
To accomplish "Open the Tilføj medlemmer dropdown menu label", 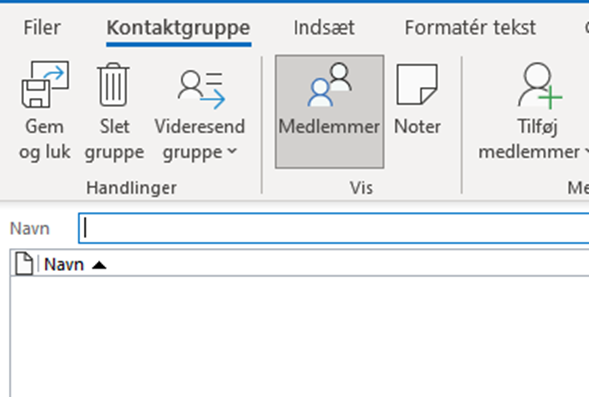I will pyautogui.click(x=533, y=139).
